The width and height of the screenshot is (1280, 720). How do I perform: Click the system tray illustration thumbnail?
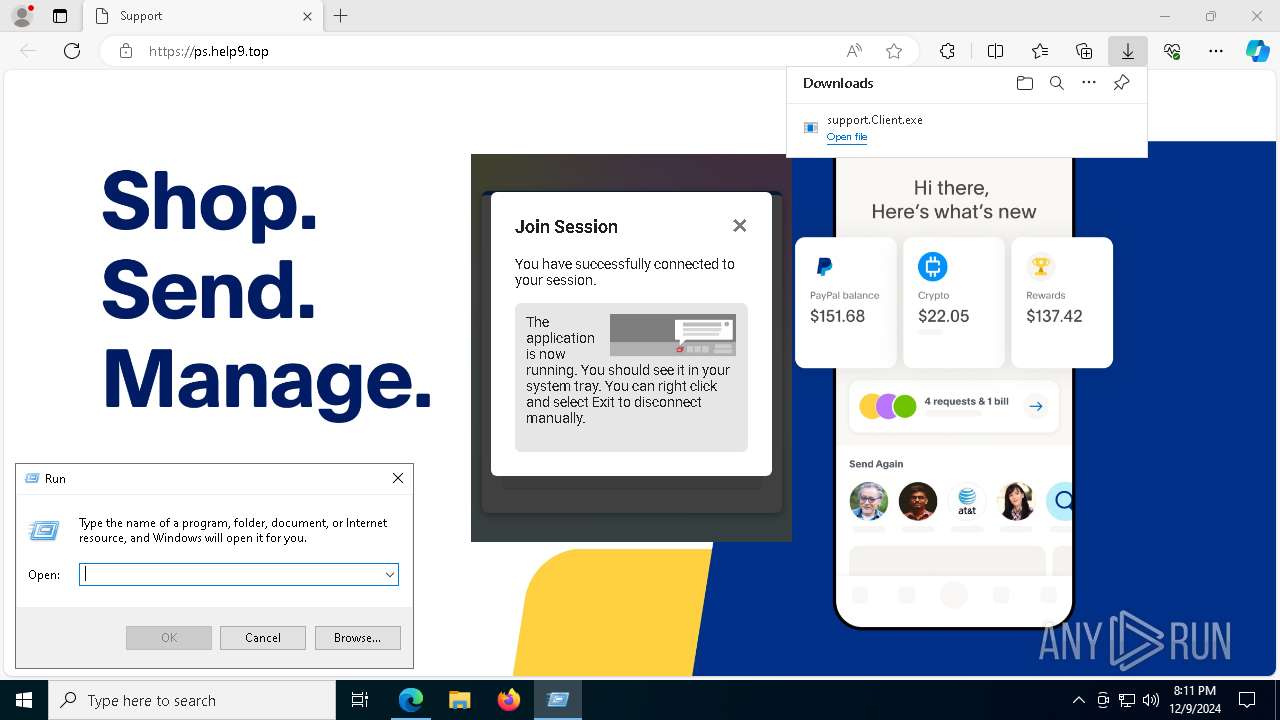[x=673, y=335]
